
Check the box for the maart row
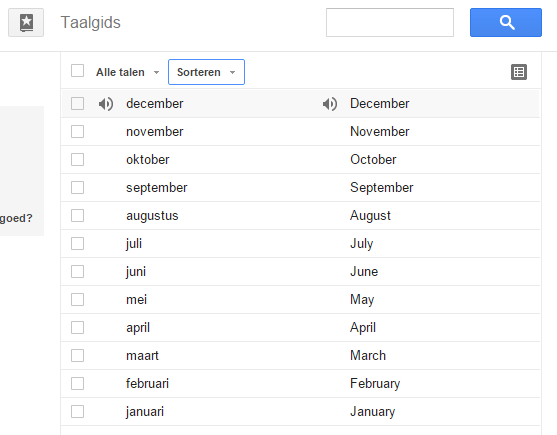(x=77, y=355)
